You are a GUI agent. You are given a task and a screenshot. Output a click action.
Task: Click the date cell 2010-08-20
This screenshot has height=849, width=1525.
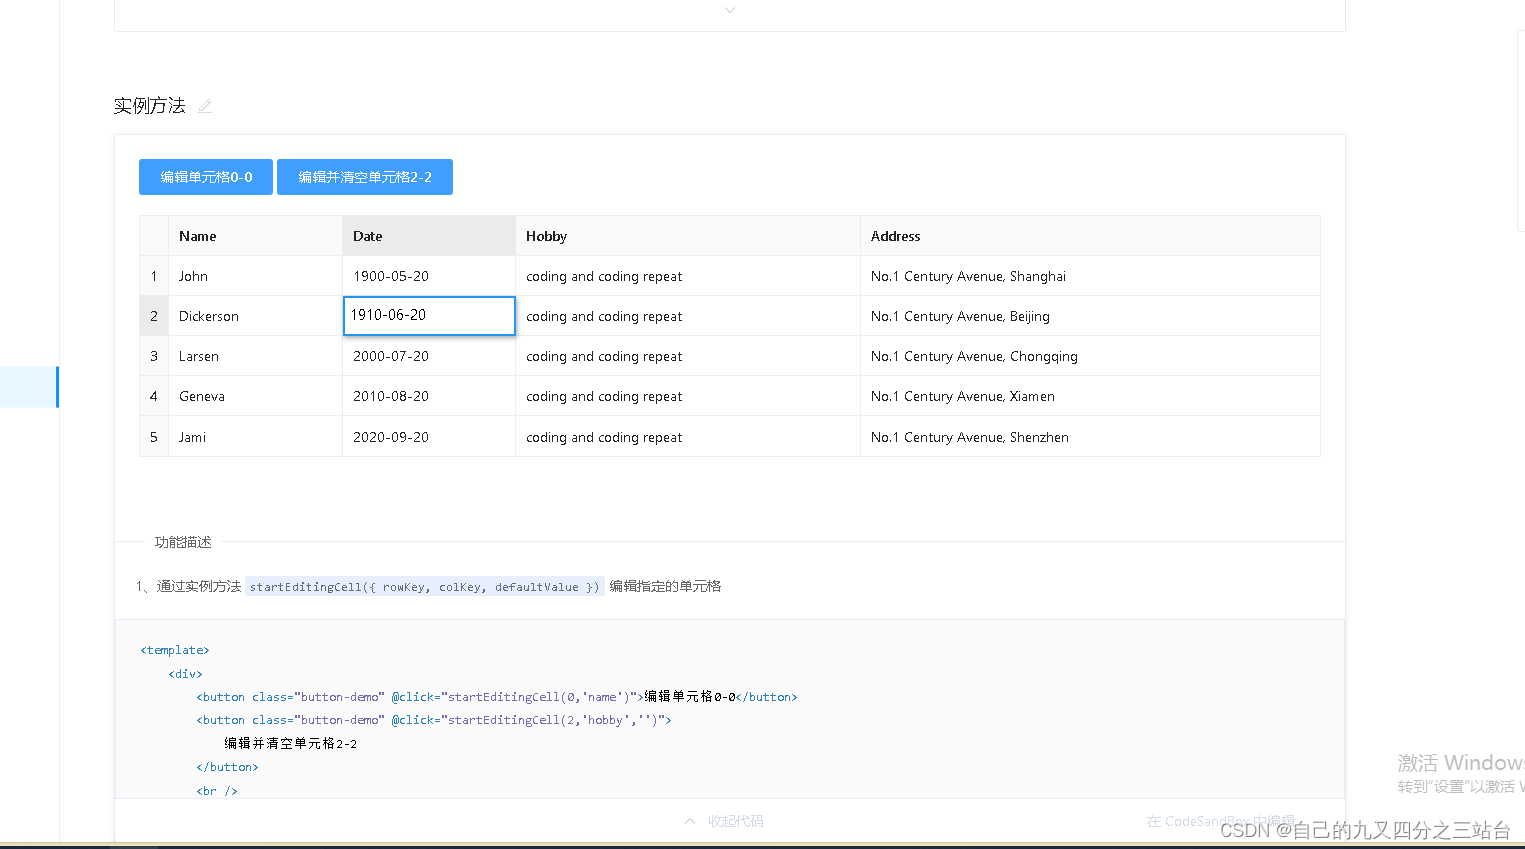coord(429,396)
